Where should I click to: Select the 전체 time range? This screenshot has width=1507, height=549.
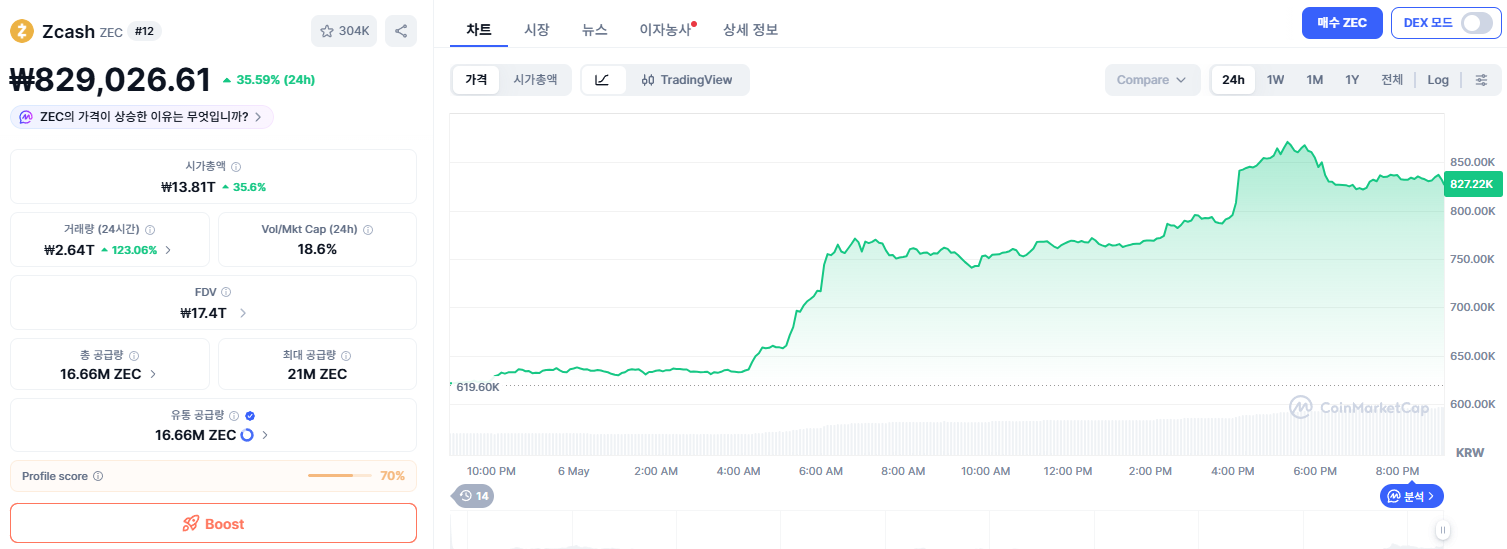pyautogui.click(x=1392, y=80)
